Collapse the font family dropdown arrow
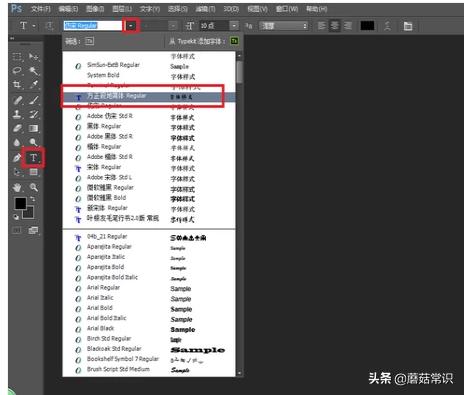Screen dimensions: 464x395 point(131,26)
